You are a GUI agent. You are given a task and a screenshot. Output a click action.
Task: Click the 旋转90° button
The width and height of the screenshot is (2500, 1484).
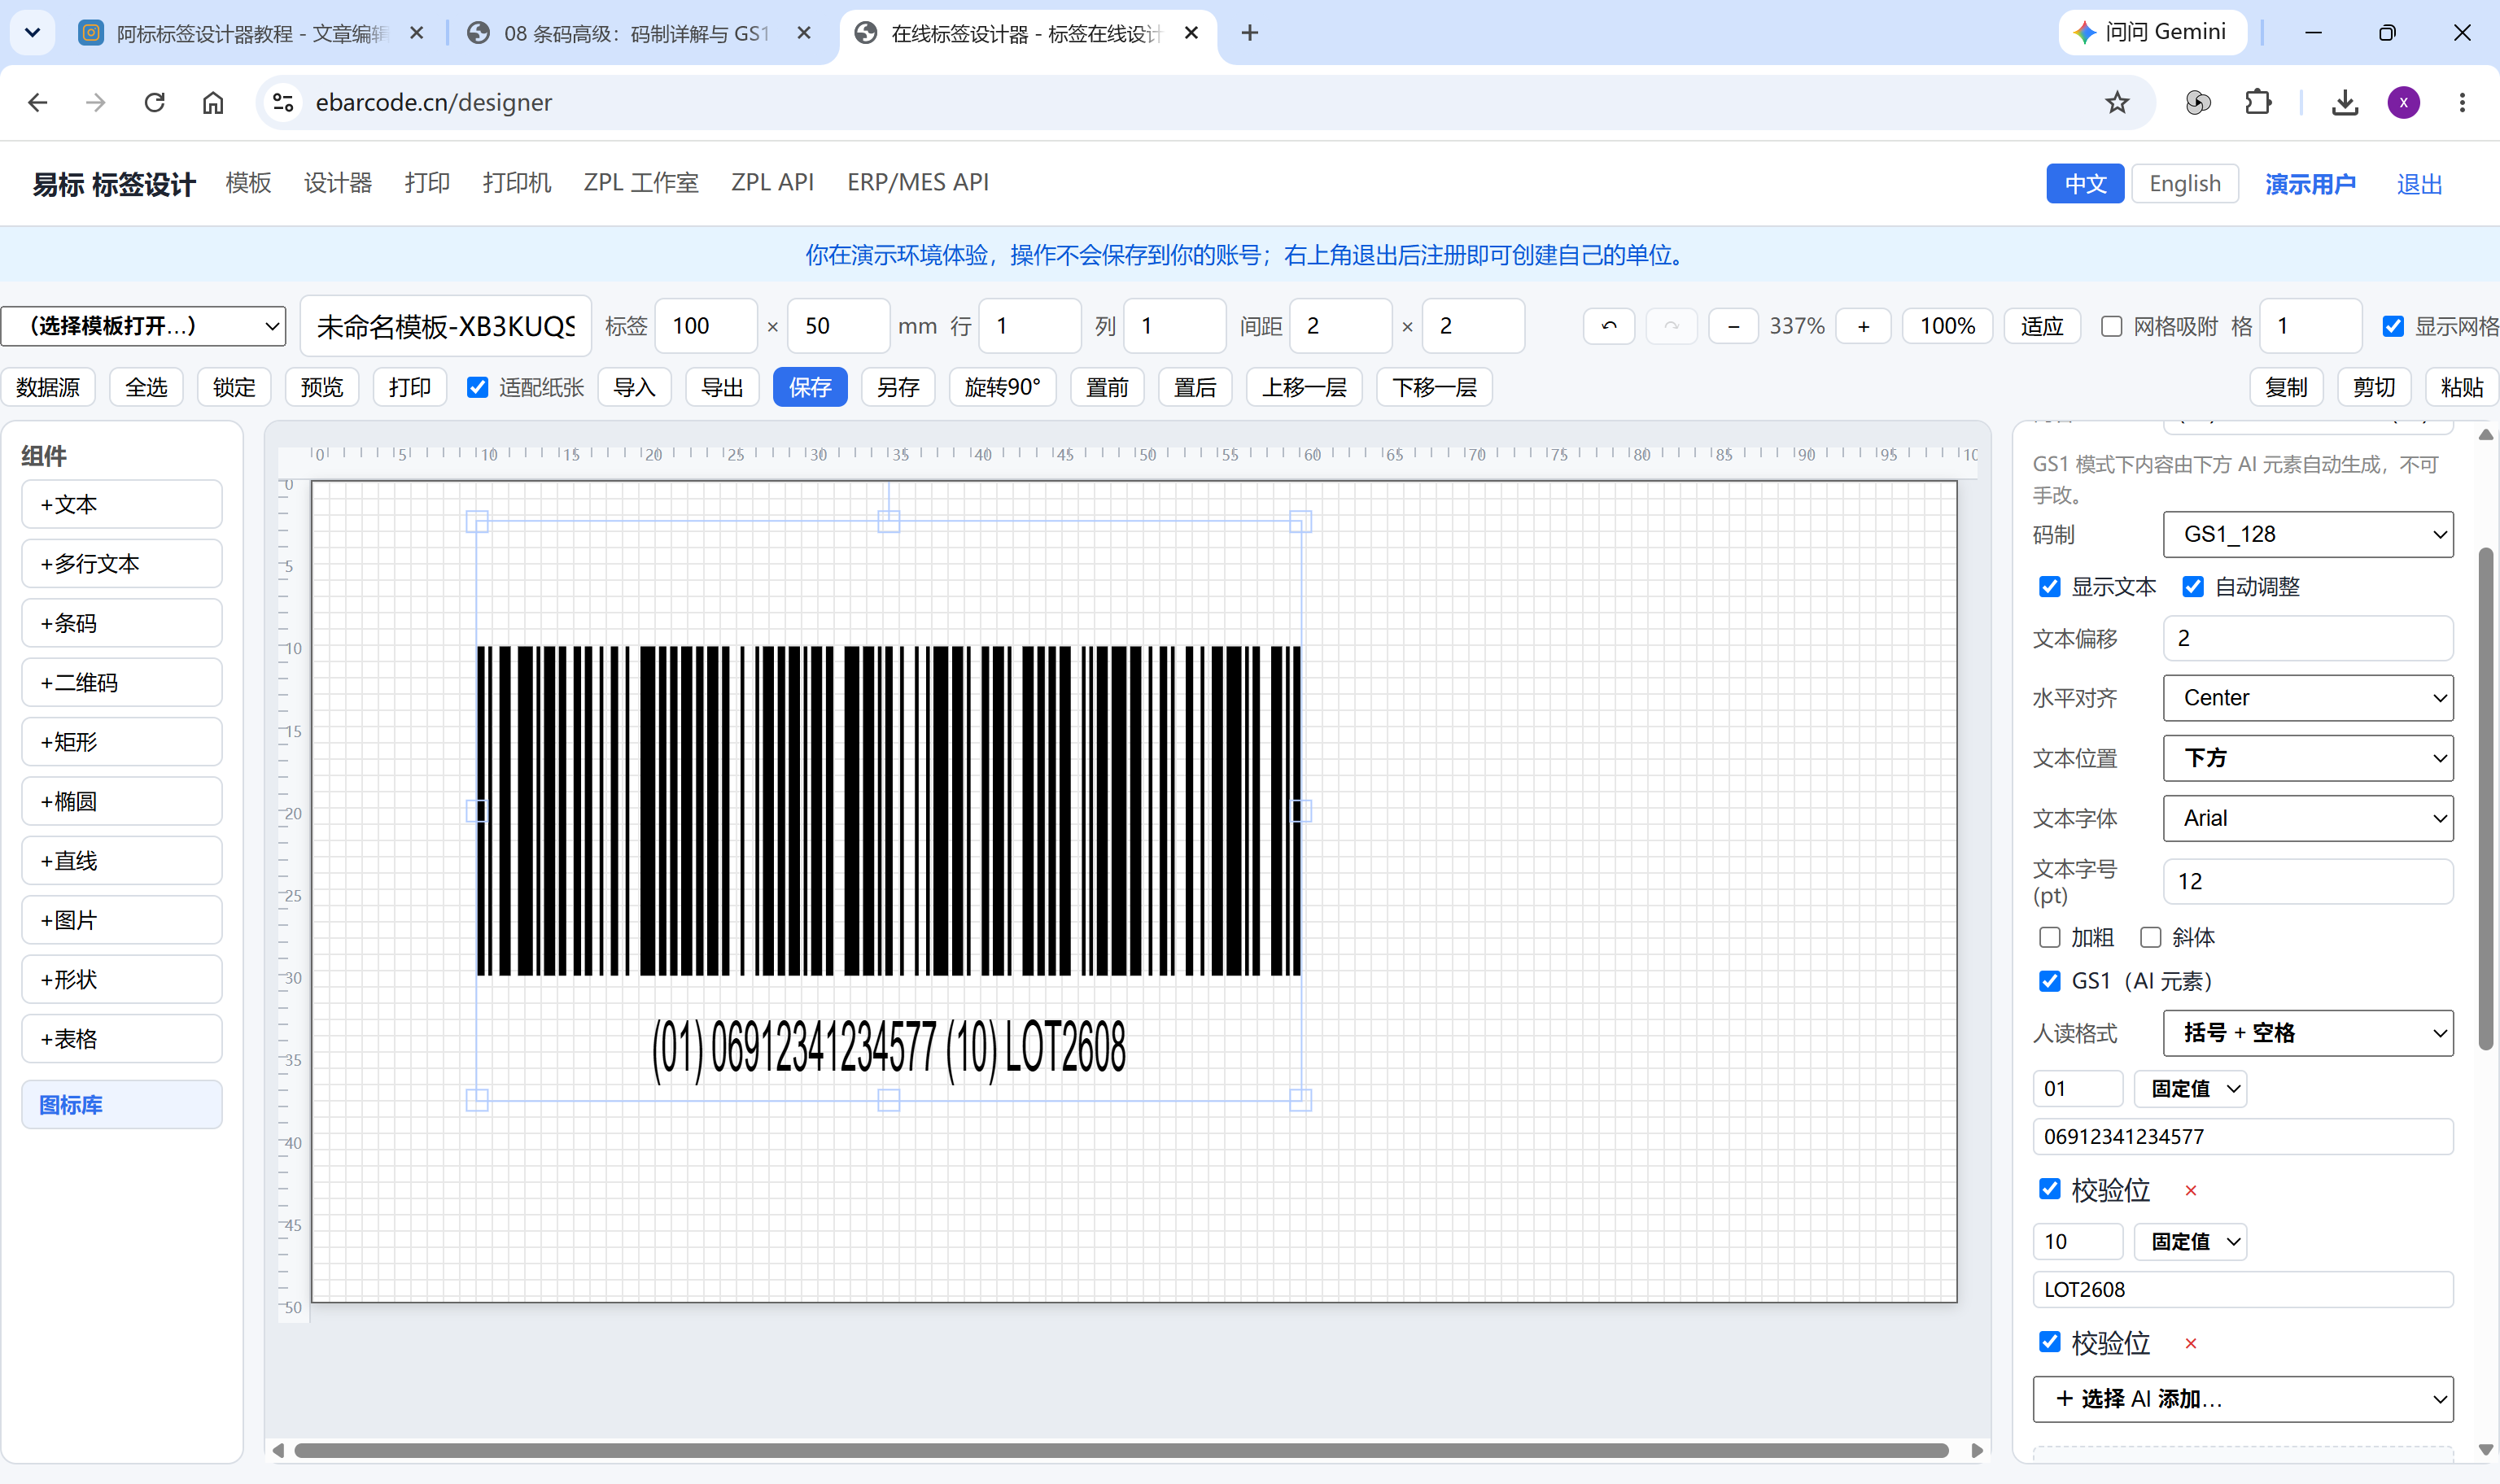1002,387
